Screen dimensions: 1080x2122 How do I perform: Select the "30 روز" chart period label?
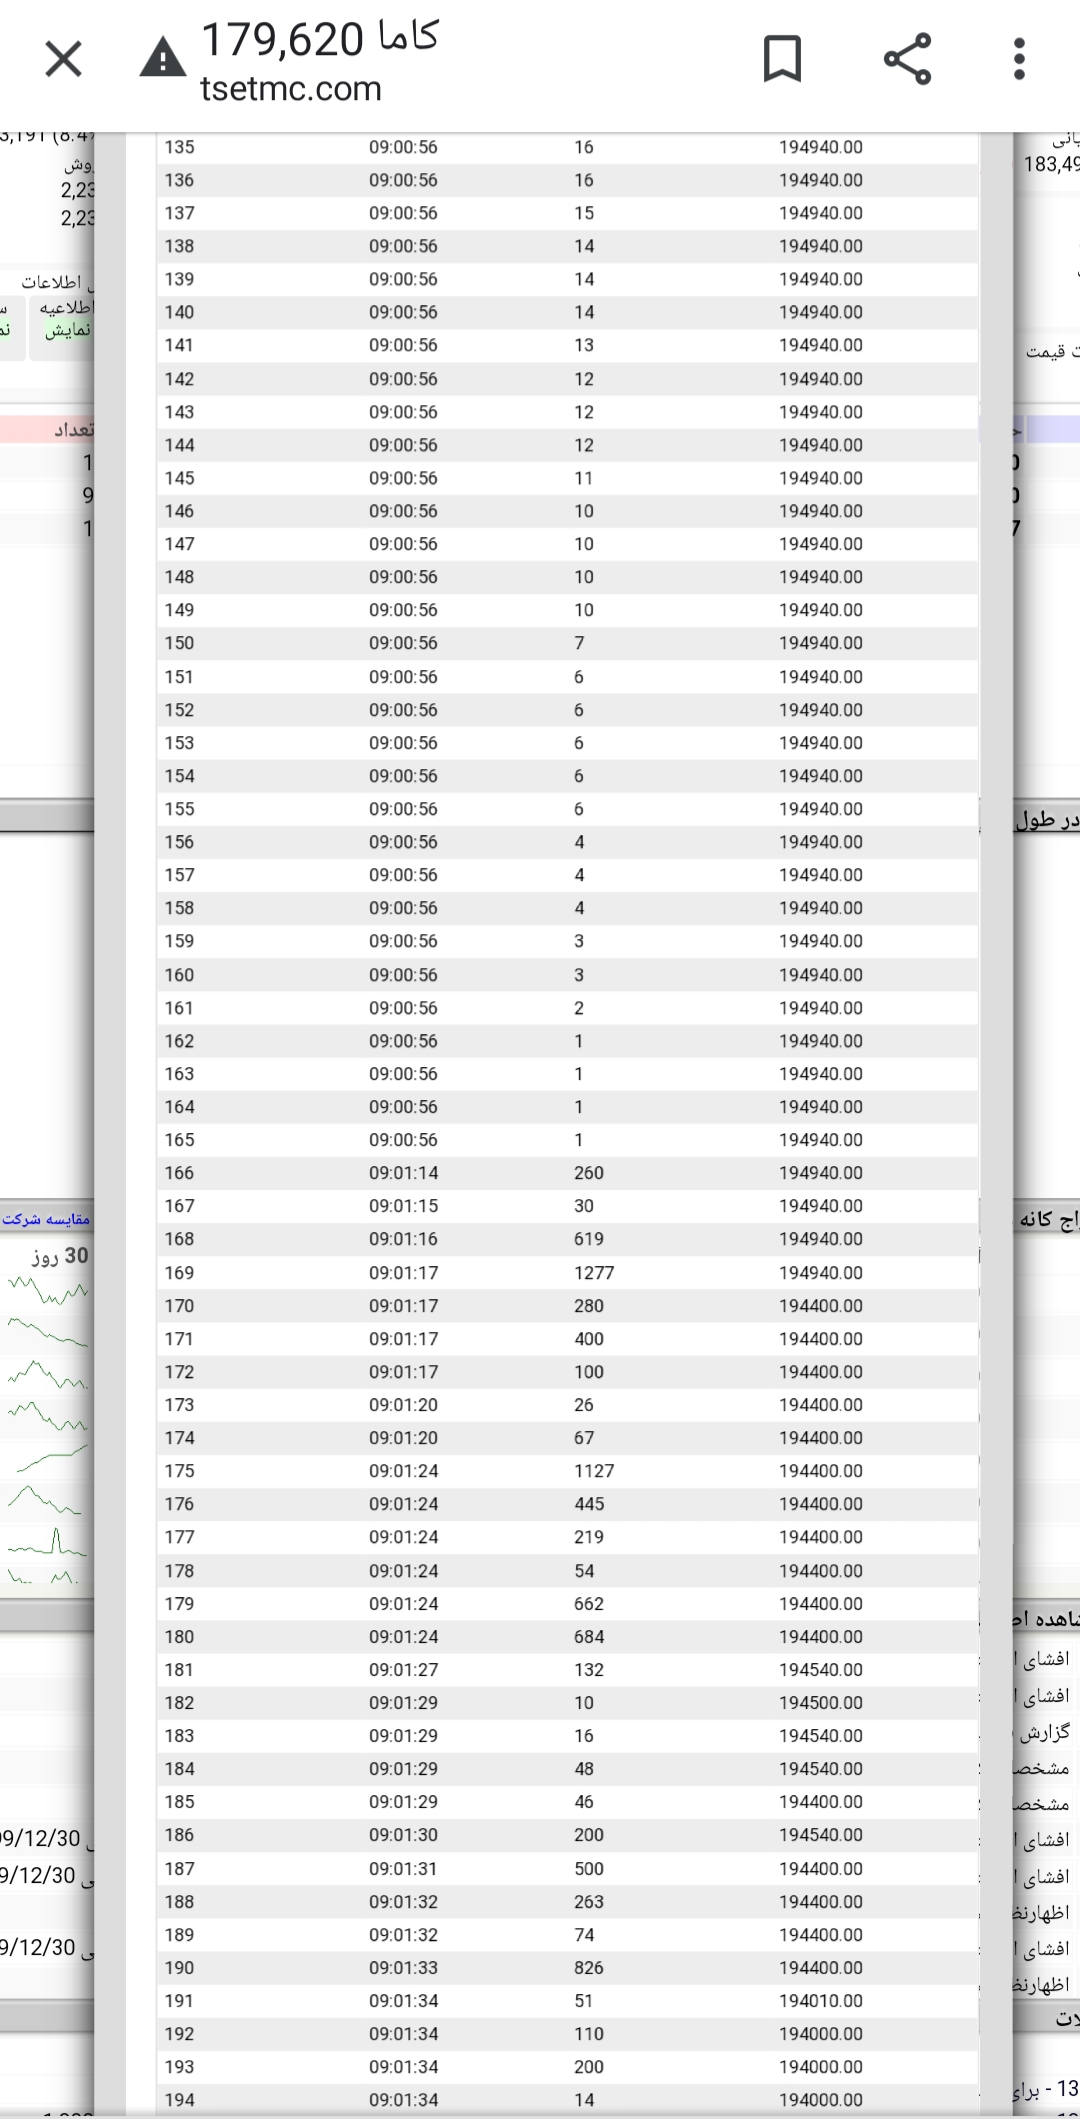[60, 1256]
